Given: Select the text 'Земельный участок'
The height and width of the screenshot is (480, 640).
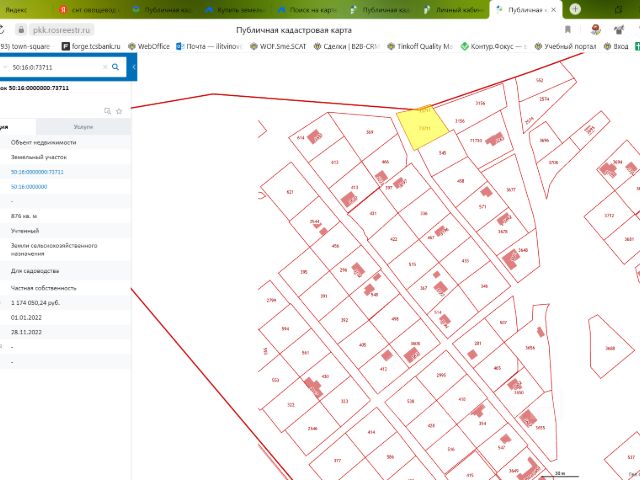Looking at the screenshot, I should 38,157.
